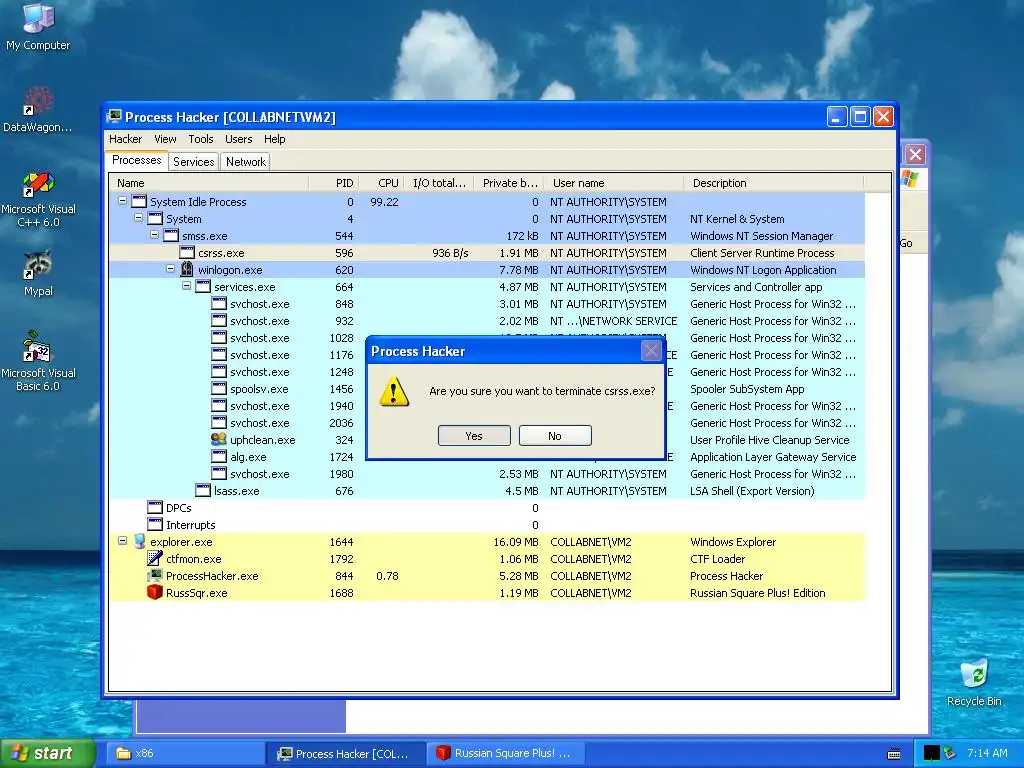Click the red RussSqr.exe cube icon
Screen dimensions: 1024x768
tap(155, 592)
